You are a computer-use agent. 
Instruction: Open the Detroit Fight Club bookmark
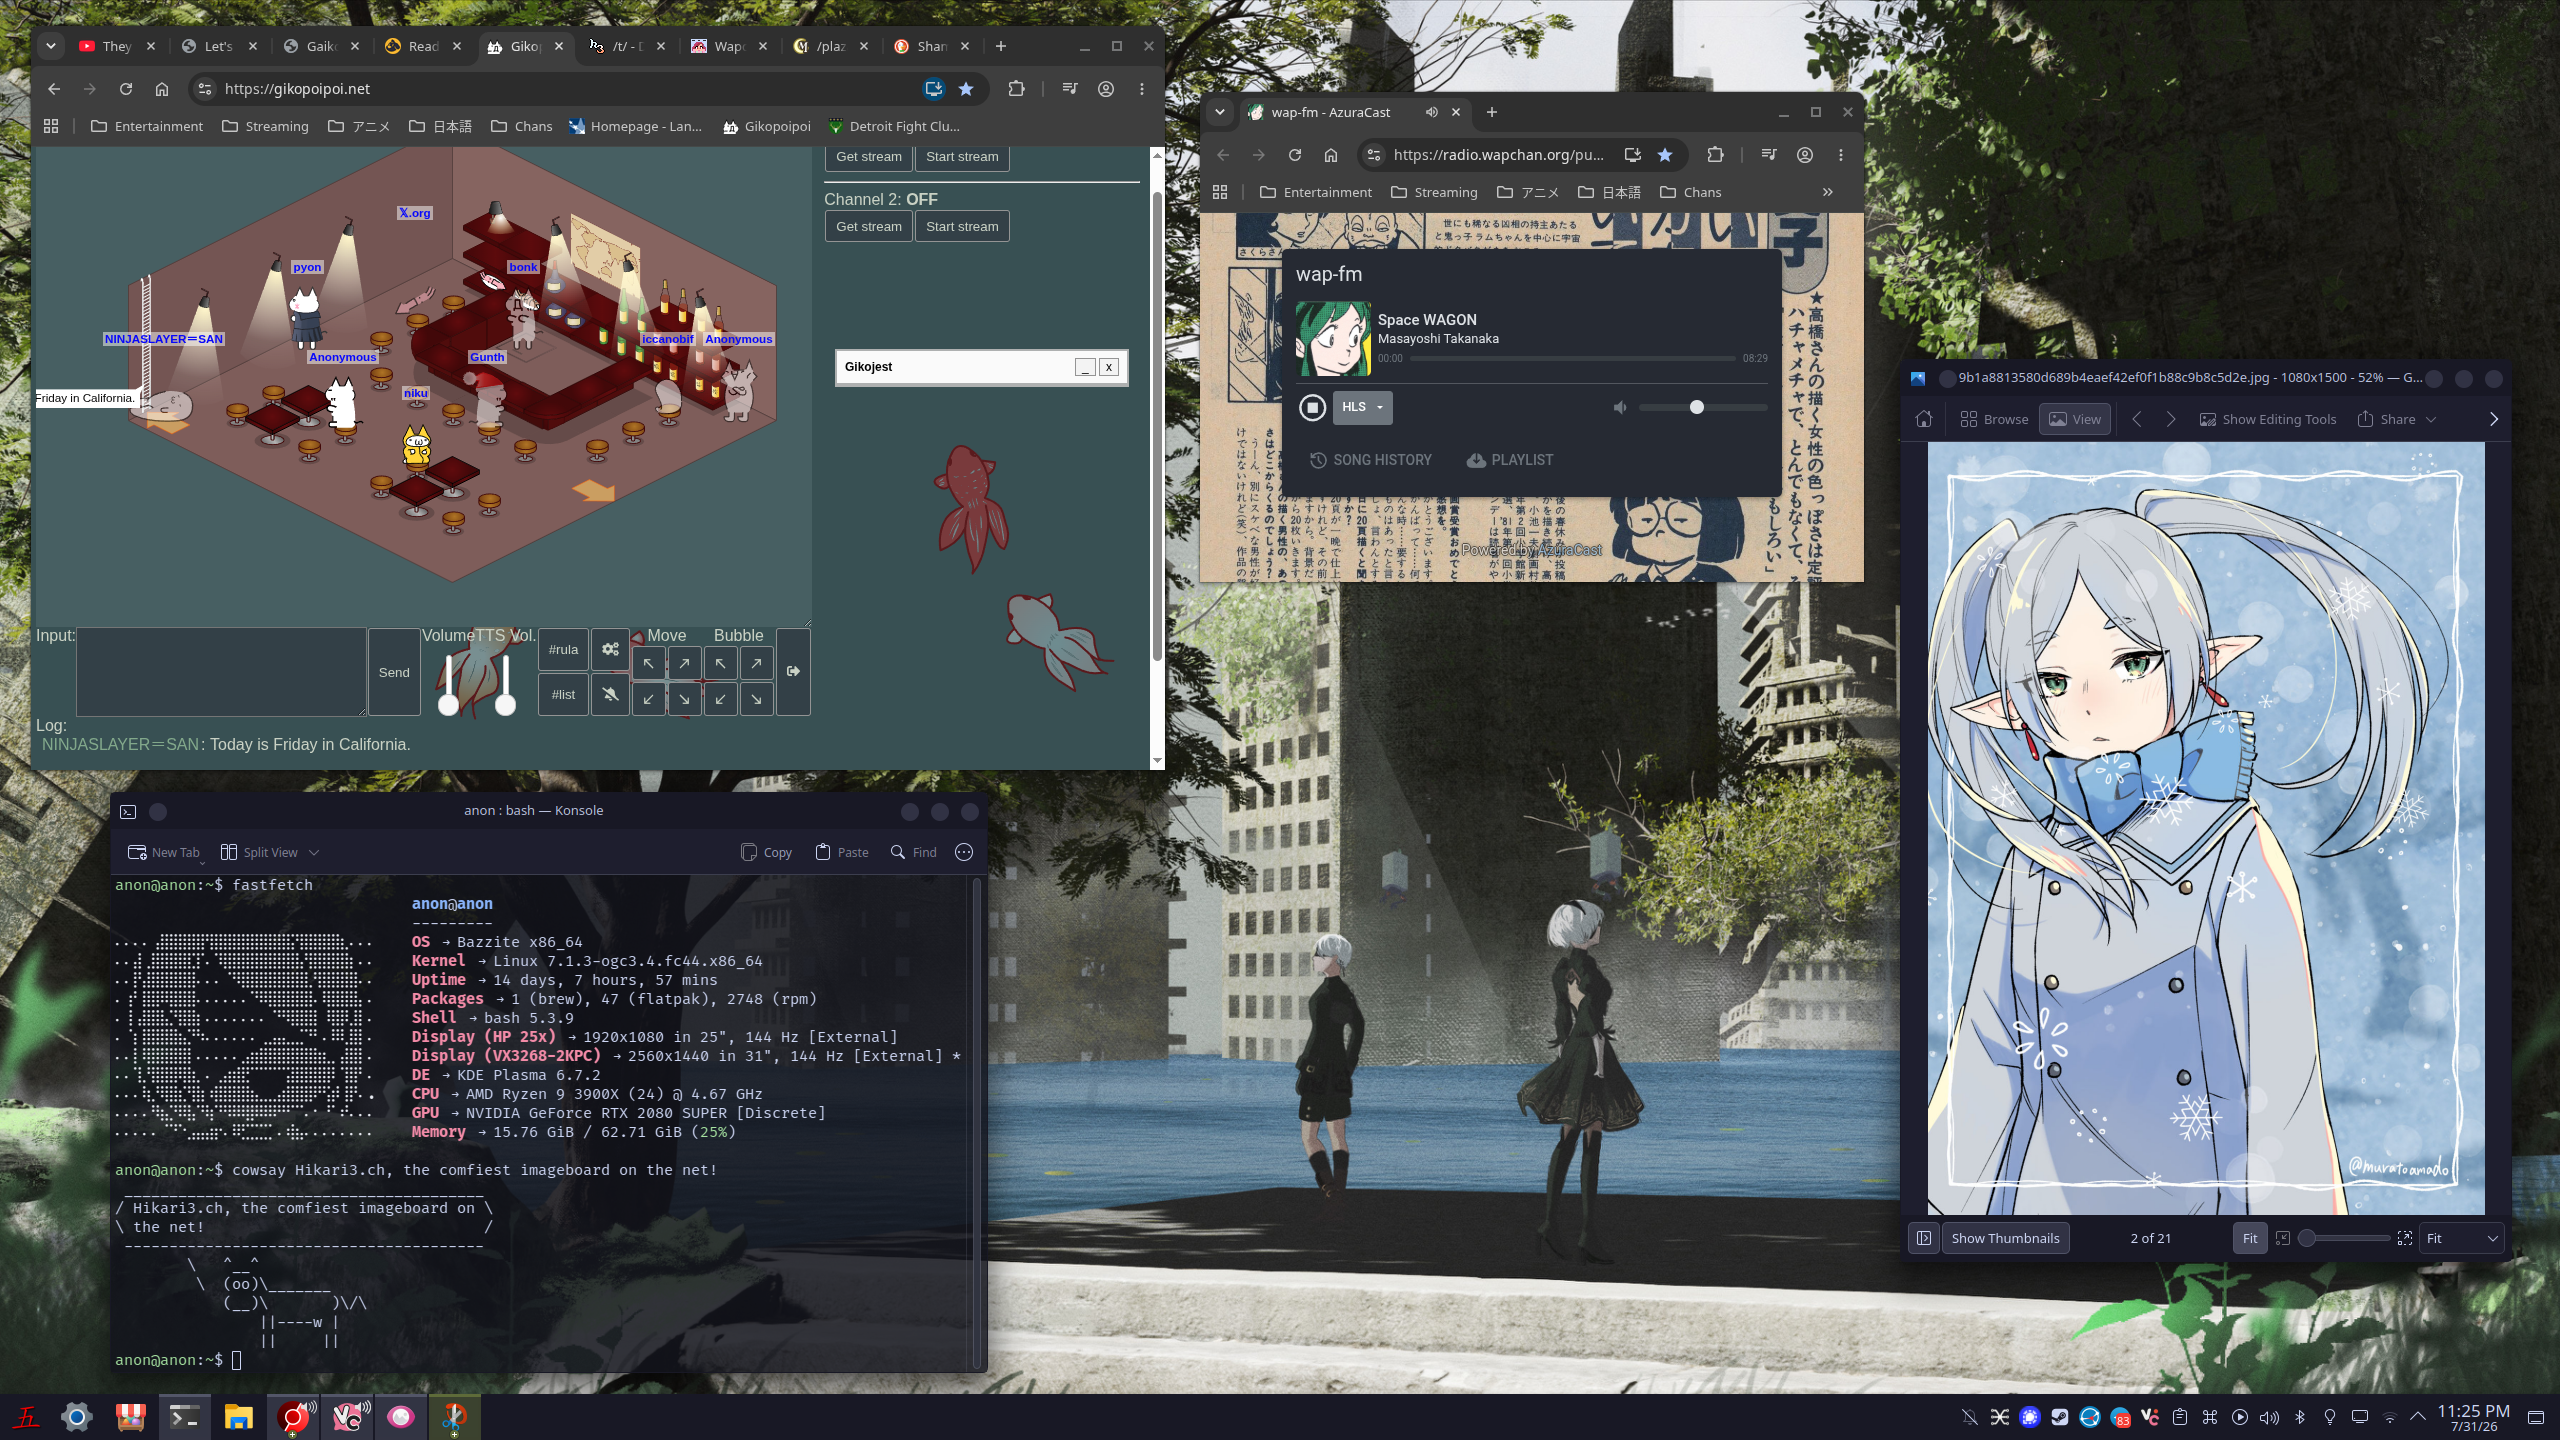coord(893,126)
